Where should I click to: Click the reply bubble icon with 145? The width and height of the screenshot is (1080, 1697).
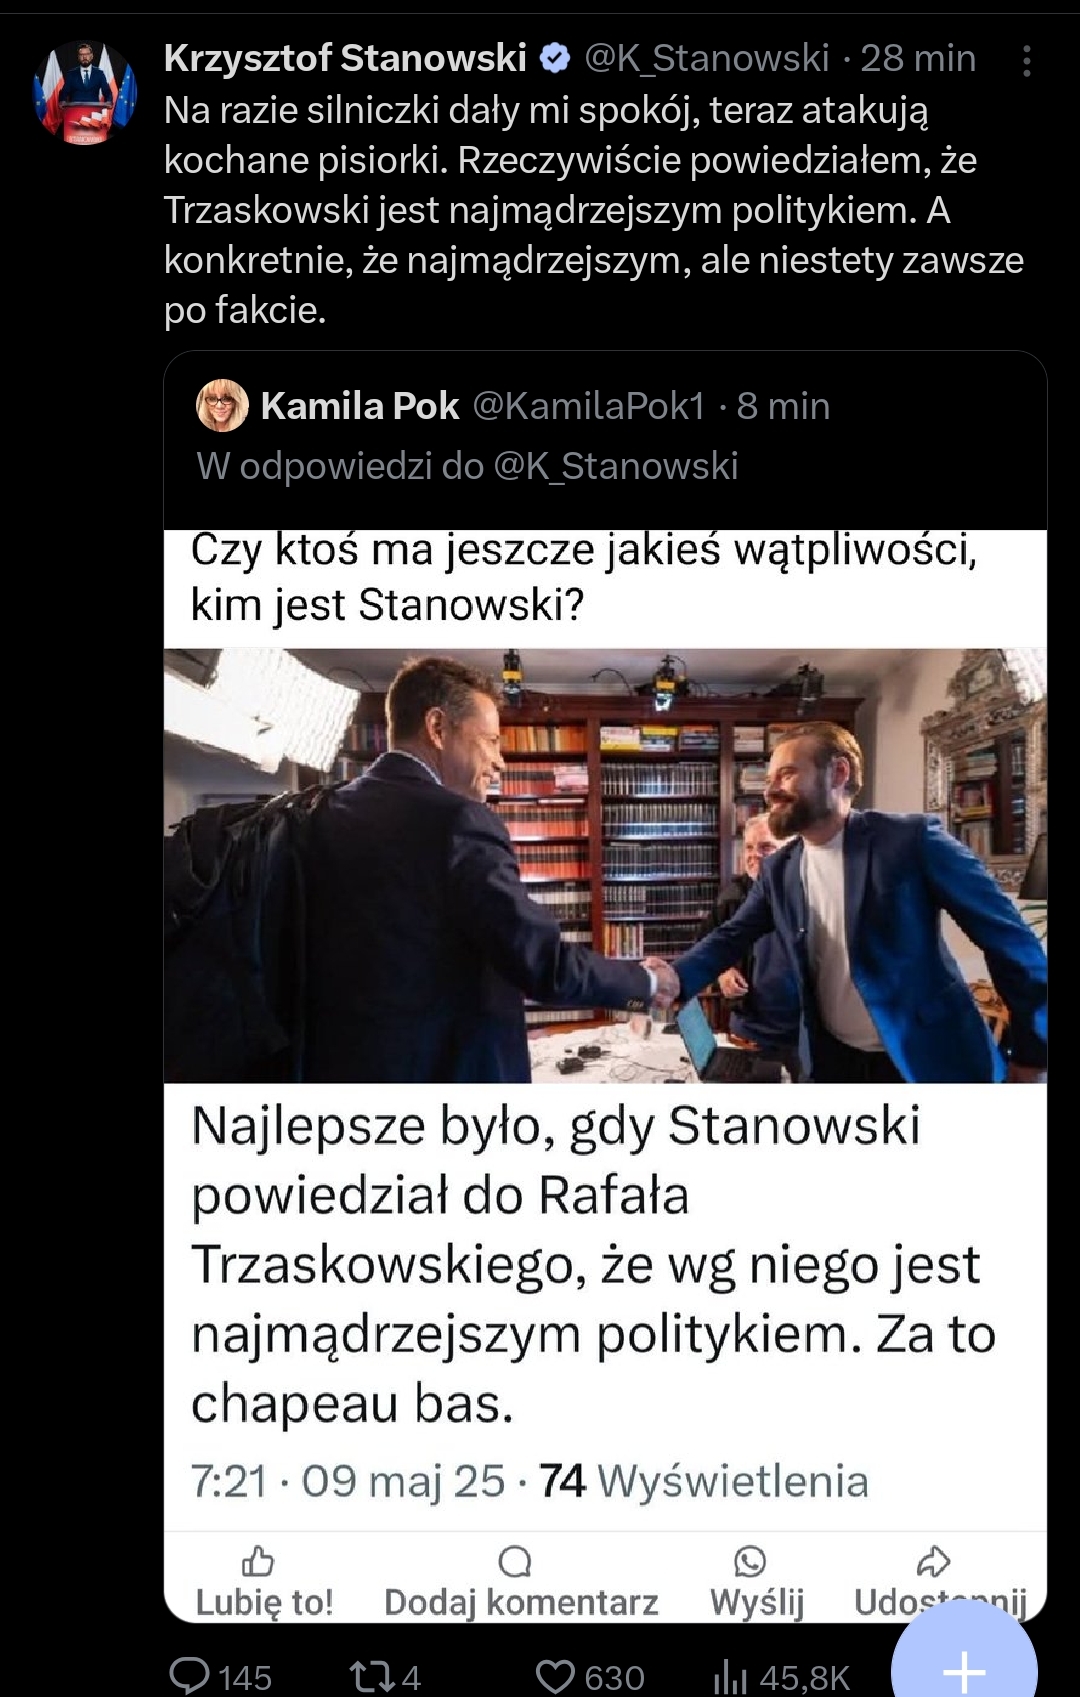pyautogui.click(x=189, y=1675)
